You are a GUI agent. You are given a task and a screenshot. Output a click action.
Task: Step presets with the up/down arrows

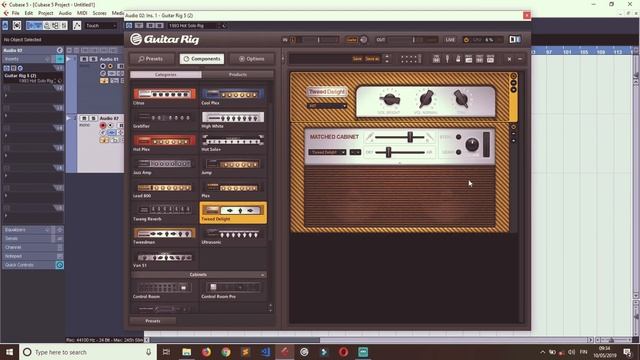click(x=387, y=59)
